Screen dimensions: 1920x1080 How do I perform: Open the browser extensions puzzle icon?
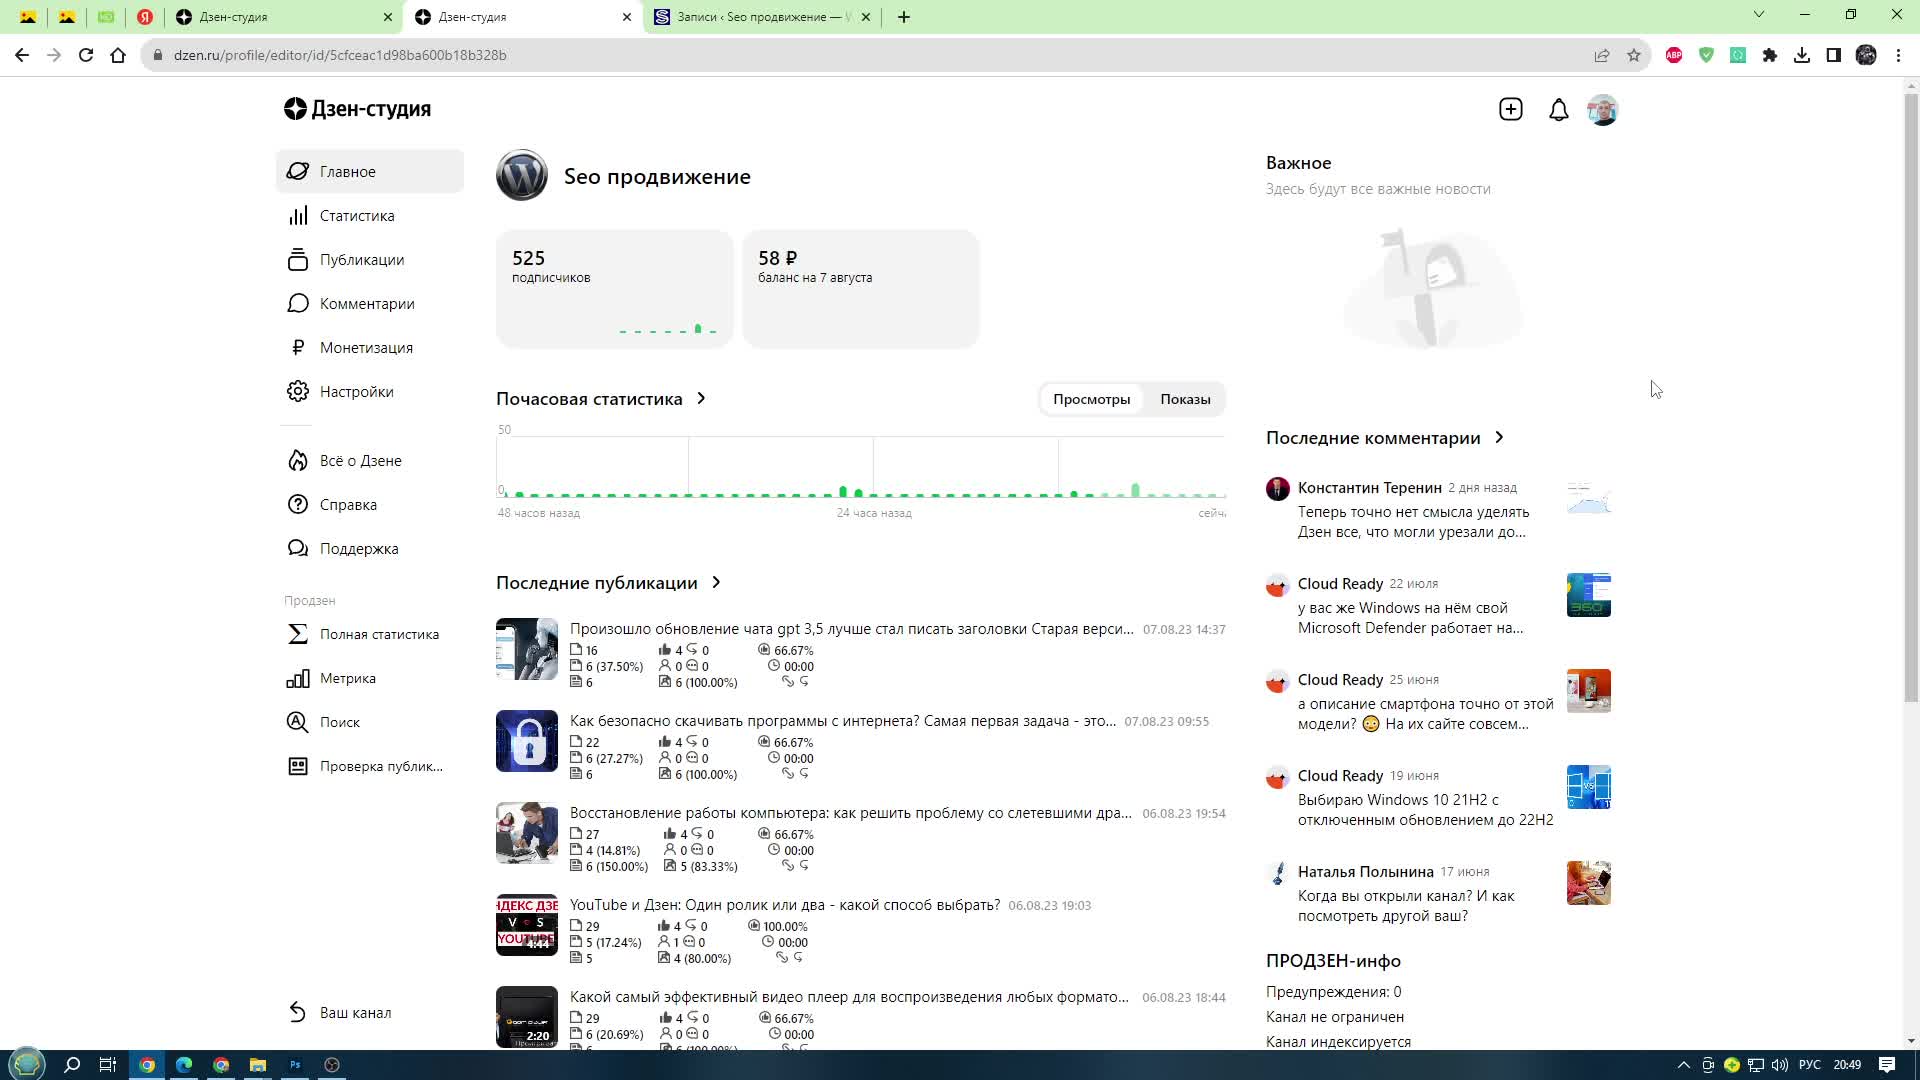click(1770, 55)
